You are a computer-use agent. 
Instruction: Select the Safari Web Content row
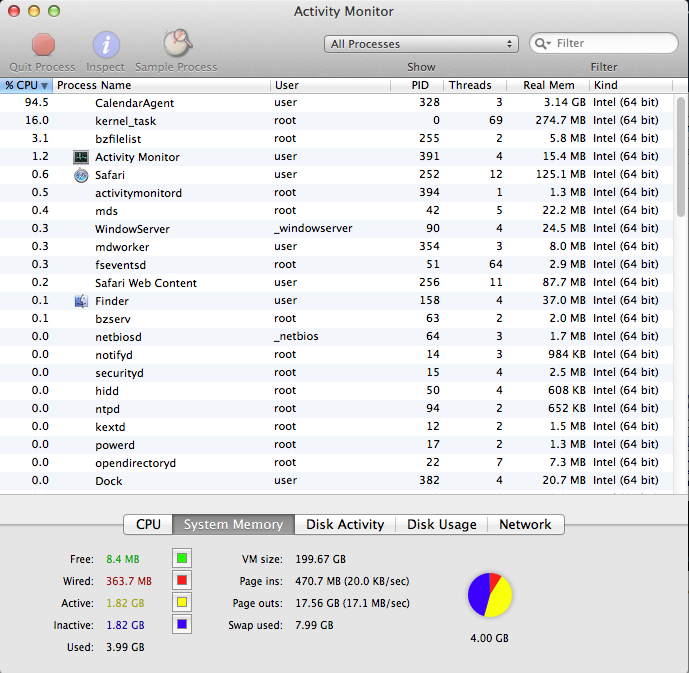(336, 283)
